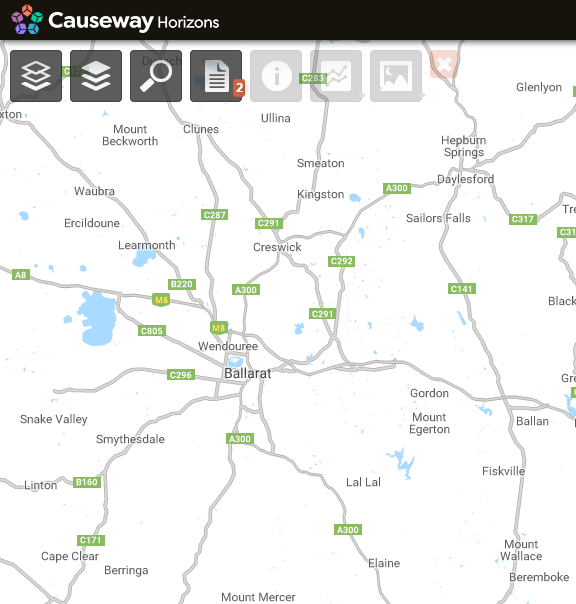Click the Sailors Falls label

click(438, 218)
